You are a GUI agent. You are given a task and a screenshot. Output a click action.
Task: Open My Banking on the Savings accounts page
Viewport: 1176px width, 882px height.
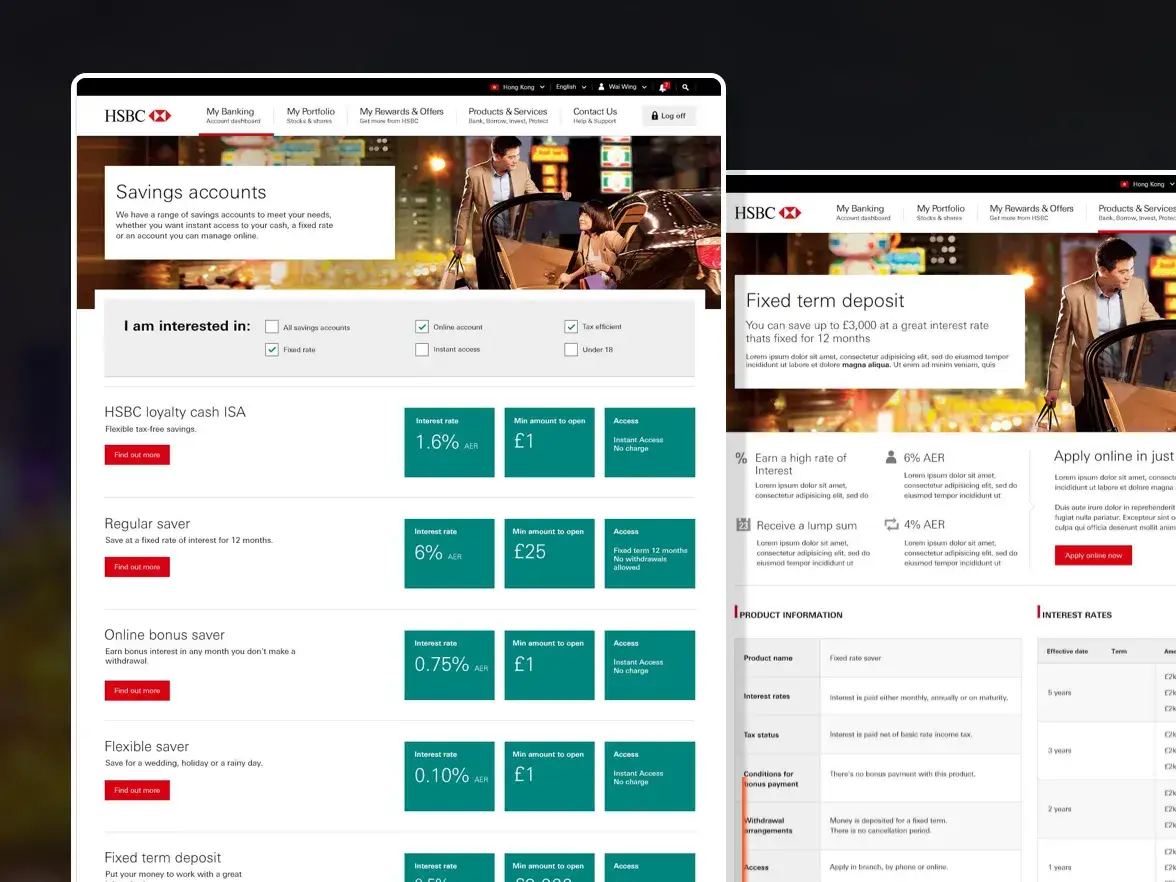[x=233, y=116]
